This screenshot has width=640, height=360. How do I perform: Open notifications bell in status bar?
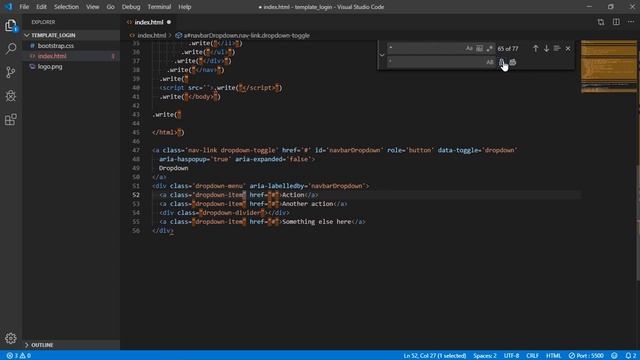(631, 356)
